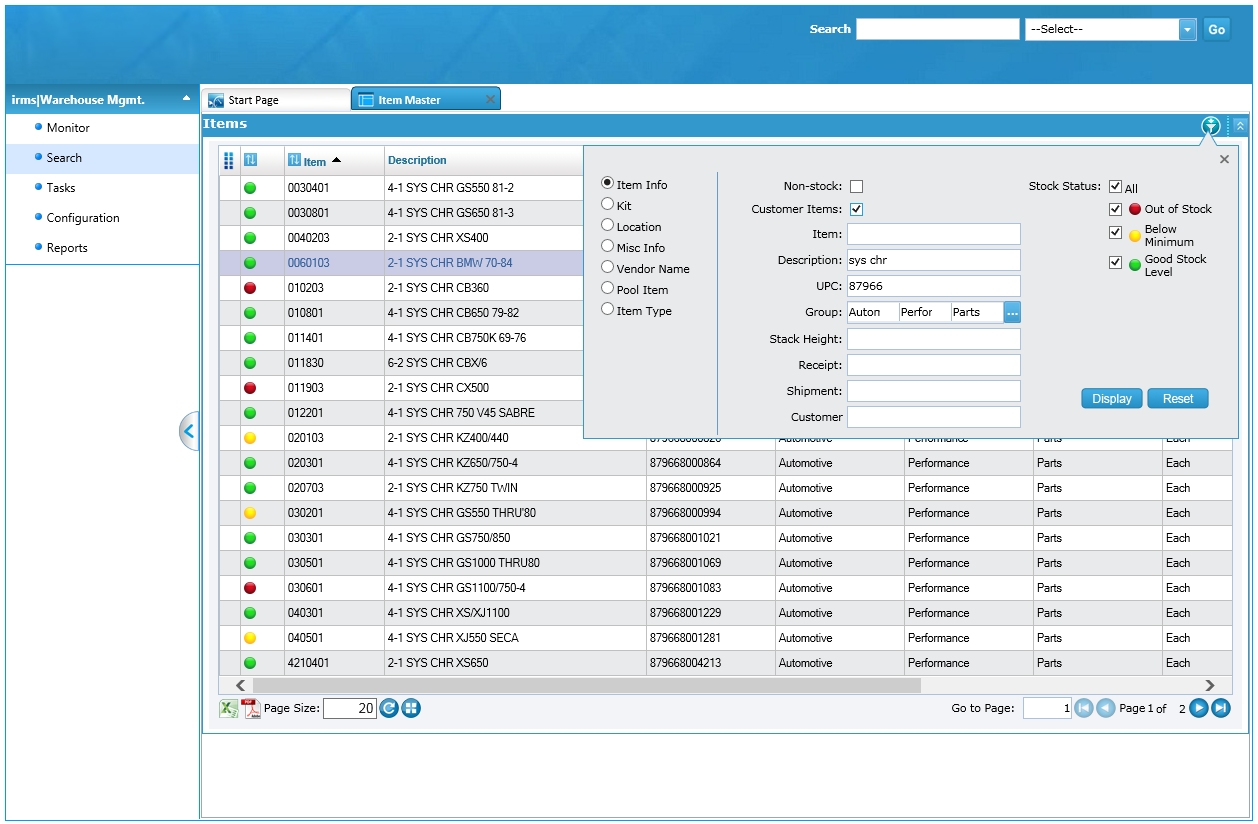The width and height of the screenshot is (1258, 824).
Task: Uncheck the Customer Items checkbox
Action: (x=856, y=209)
